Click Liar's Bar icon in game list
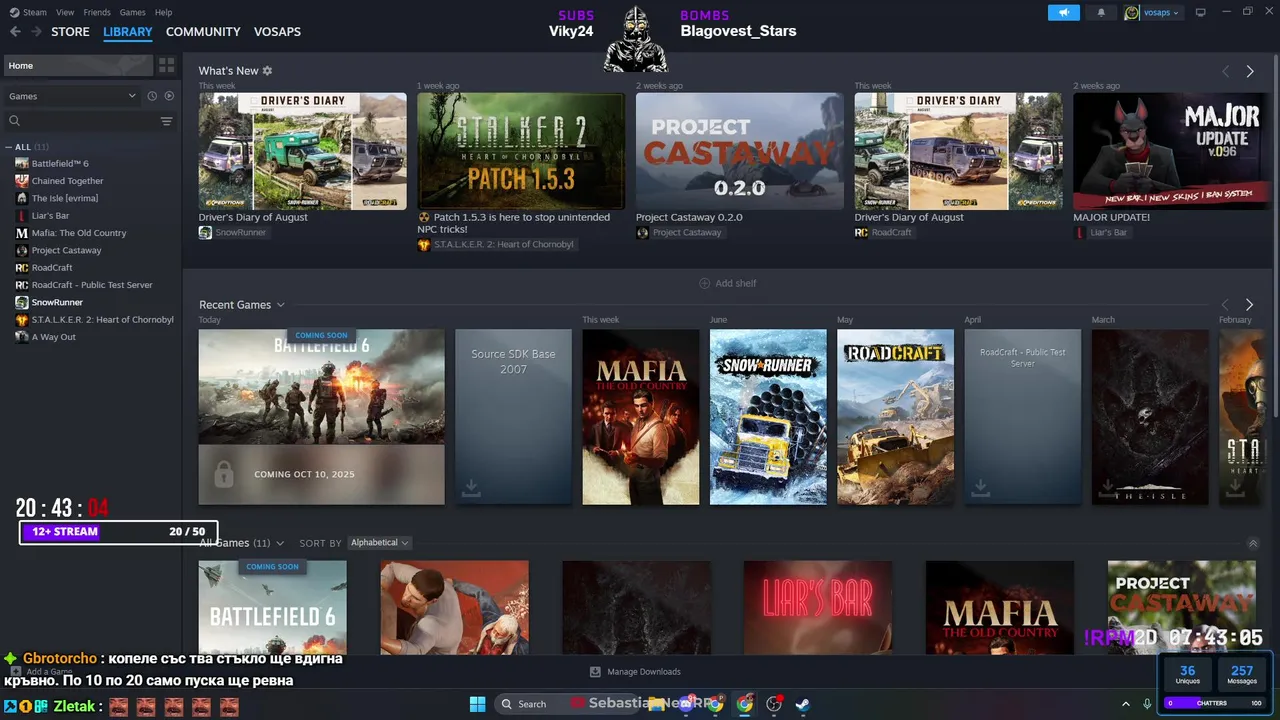 click(22, 215)
